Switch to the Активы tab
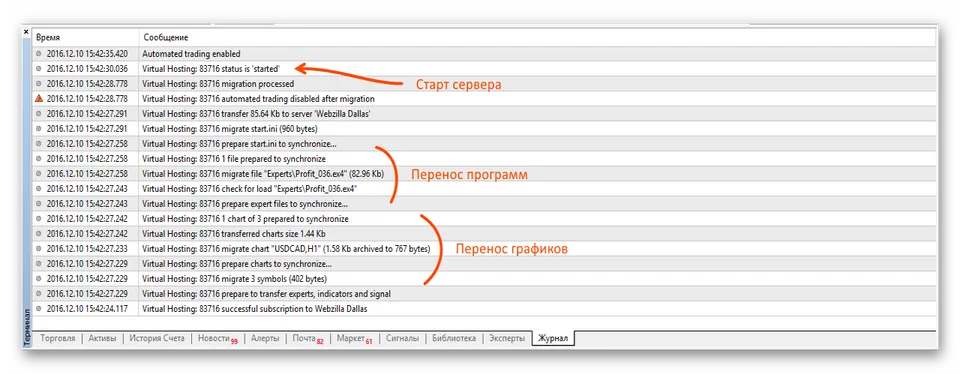This screenshot has width=960, height=374. pyautogui.click(x=102, y=338)
